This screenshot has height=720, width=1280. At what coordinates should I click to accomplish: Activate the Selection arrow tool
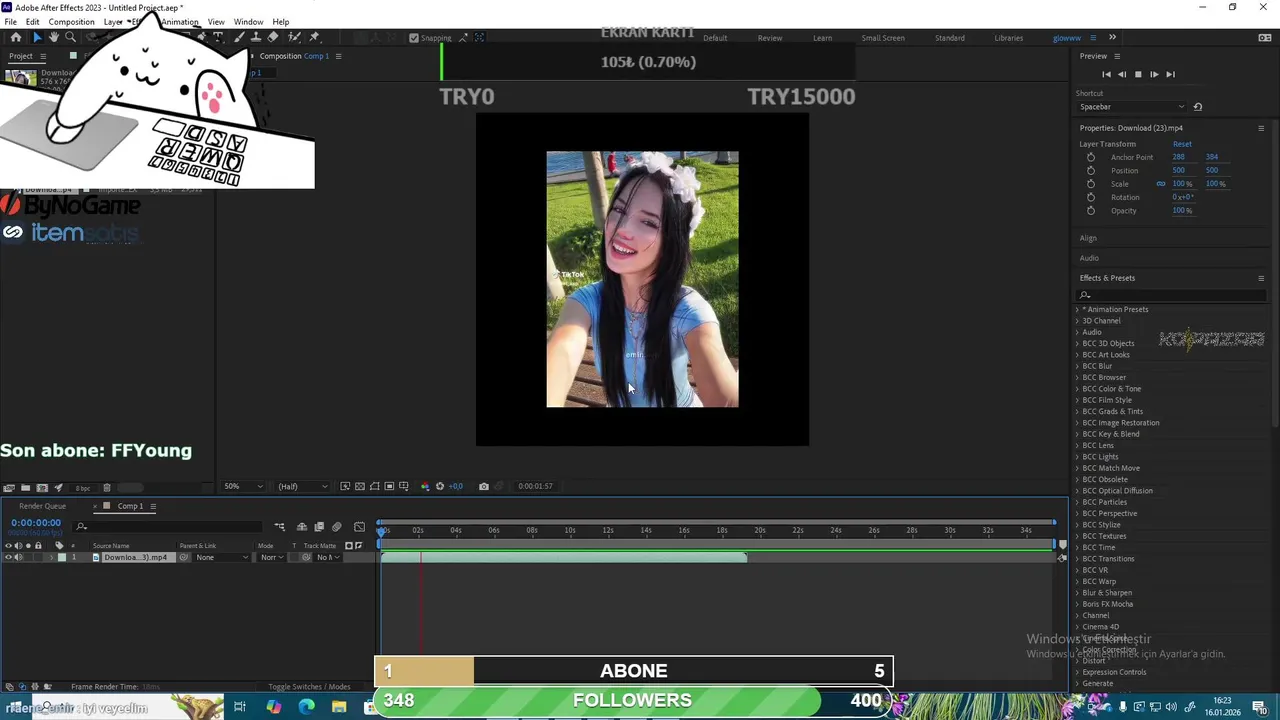coord(37,37)
